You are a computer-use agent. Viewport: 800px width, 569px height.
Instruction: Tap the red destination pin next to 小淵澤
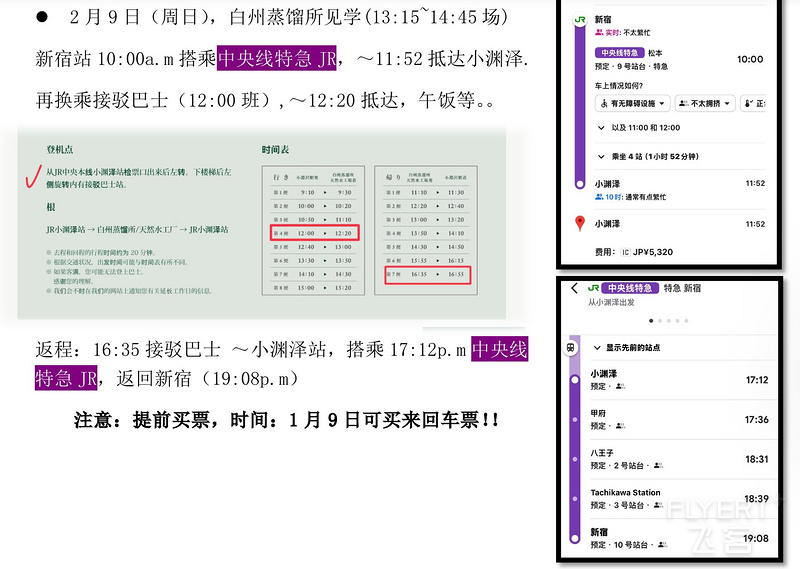coord(580,224)
